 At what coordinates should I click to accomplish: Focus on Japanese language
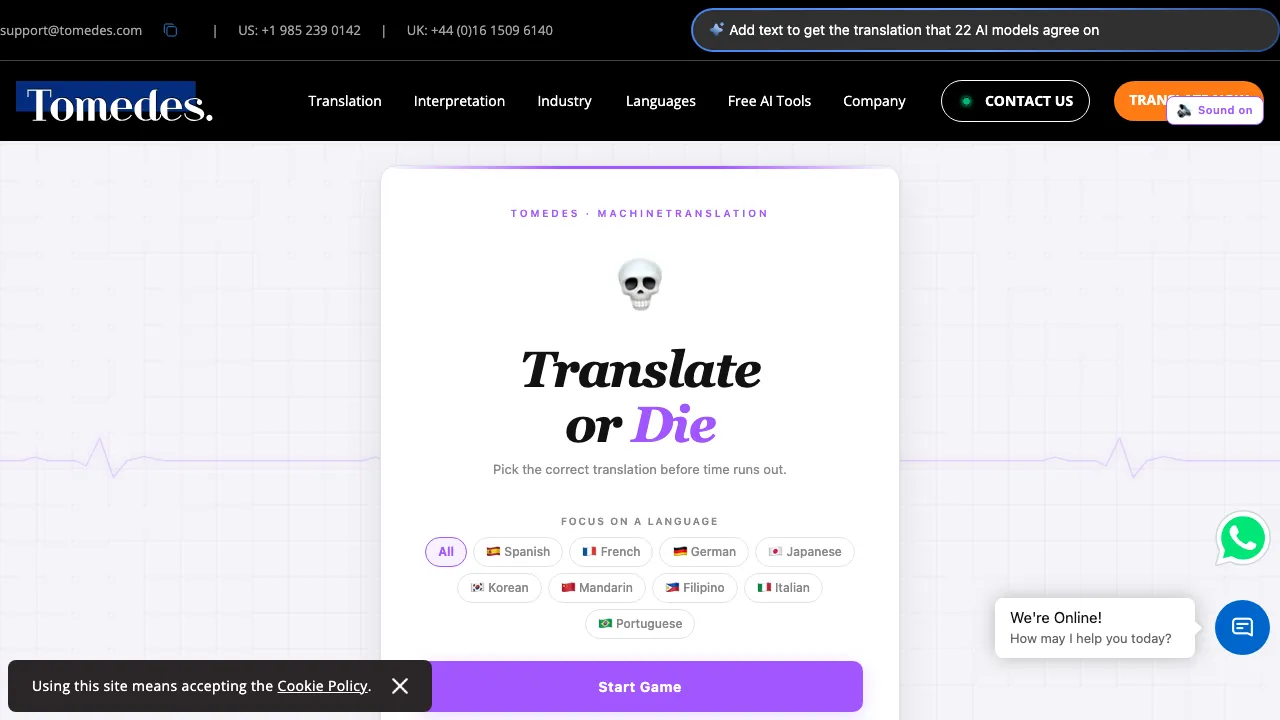click(x=805, y=552)
